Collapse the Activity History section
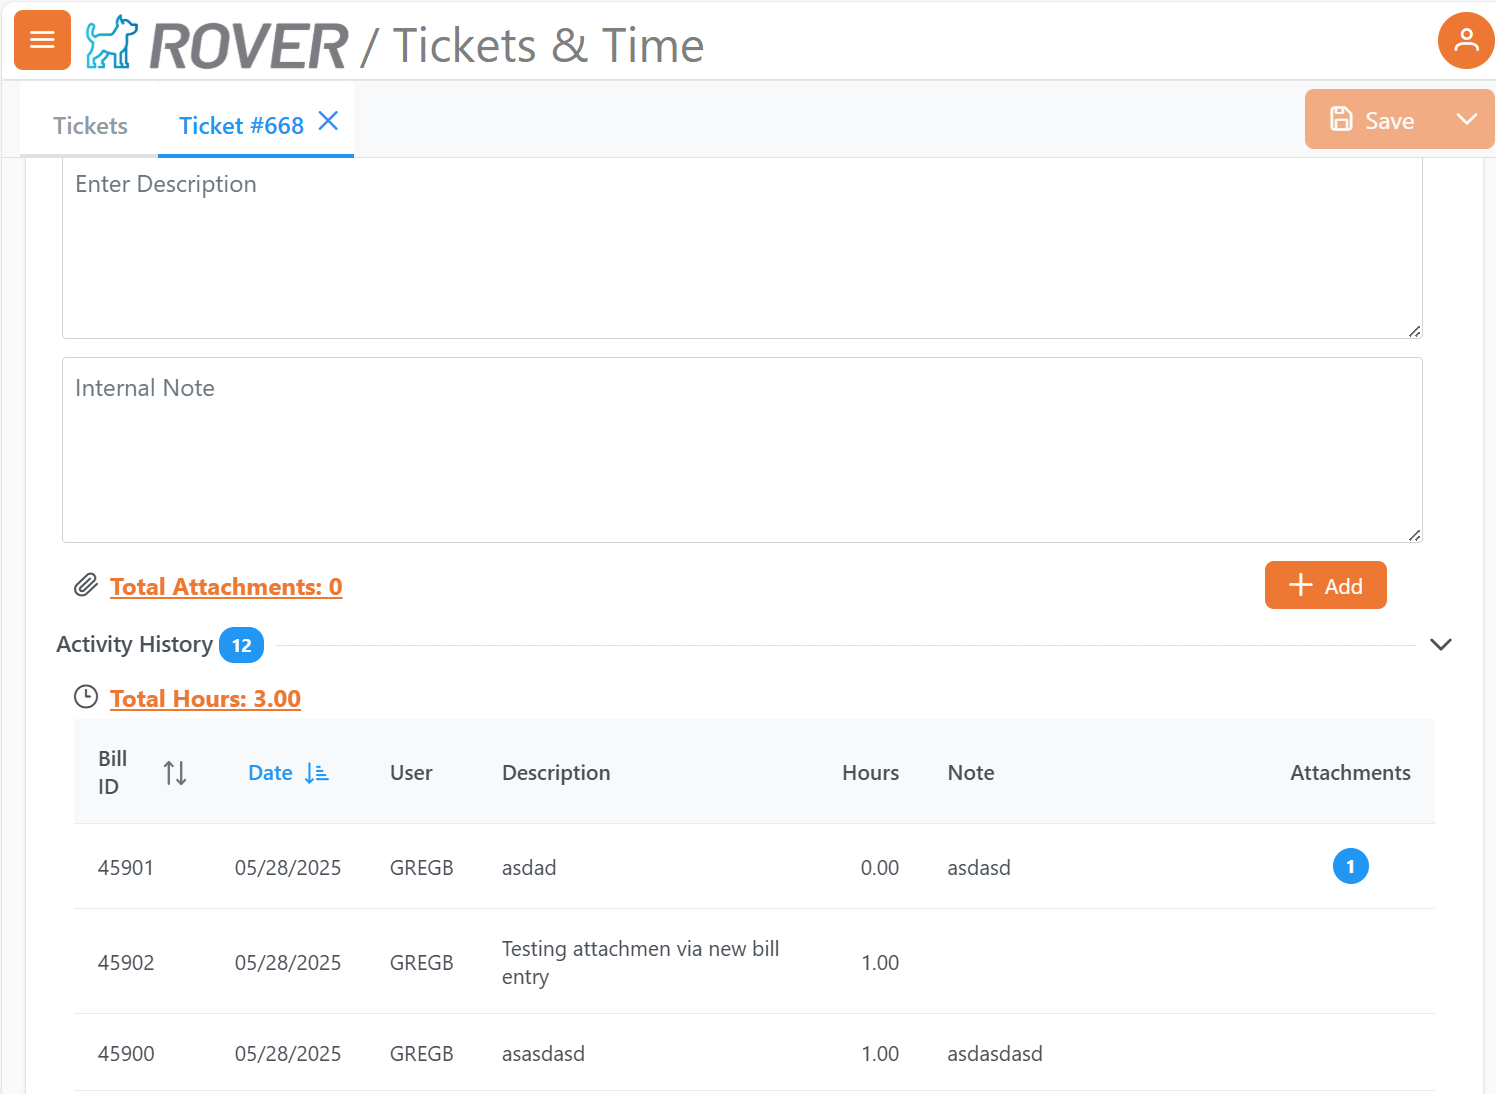1496x1094 pixels. (x=1441, y=644)
